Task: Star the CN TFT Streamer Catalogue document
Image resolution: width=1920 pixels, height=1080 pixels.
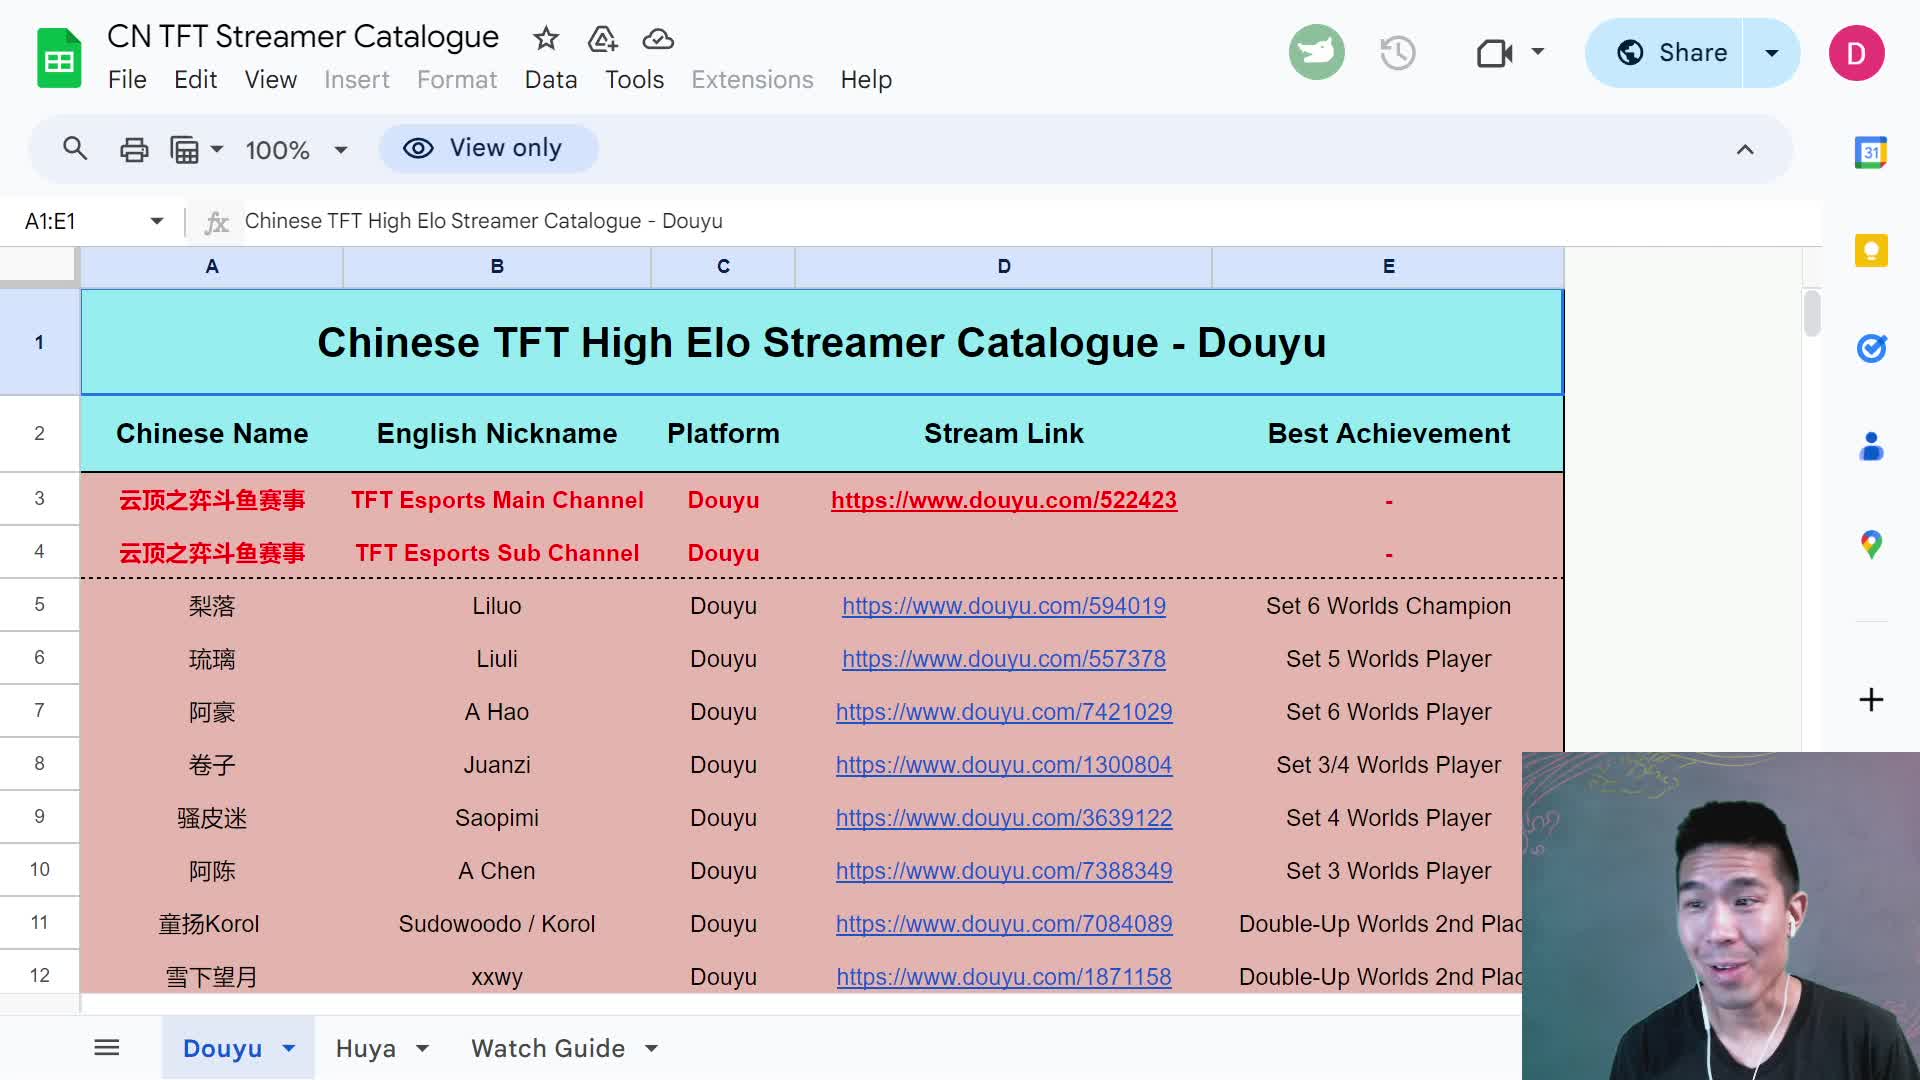Action: [x=546, y=39]
